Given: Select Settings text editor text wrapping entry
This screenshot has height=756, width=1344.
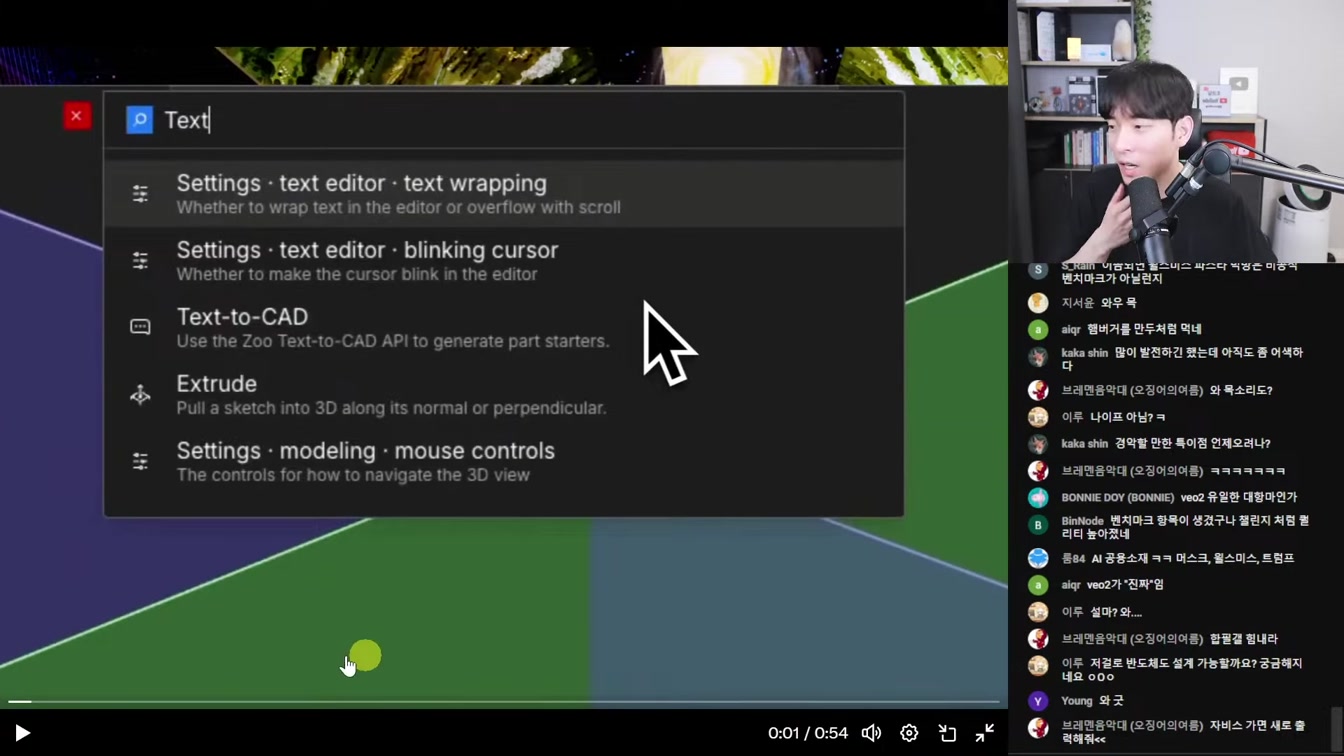Looking at the screenshot, I should point(504,194).
